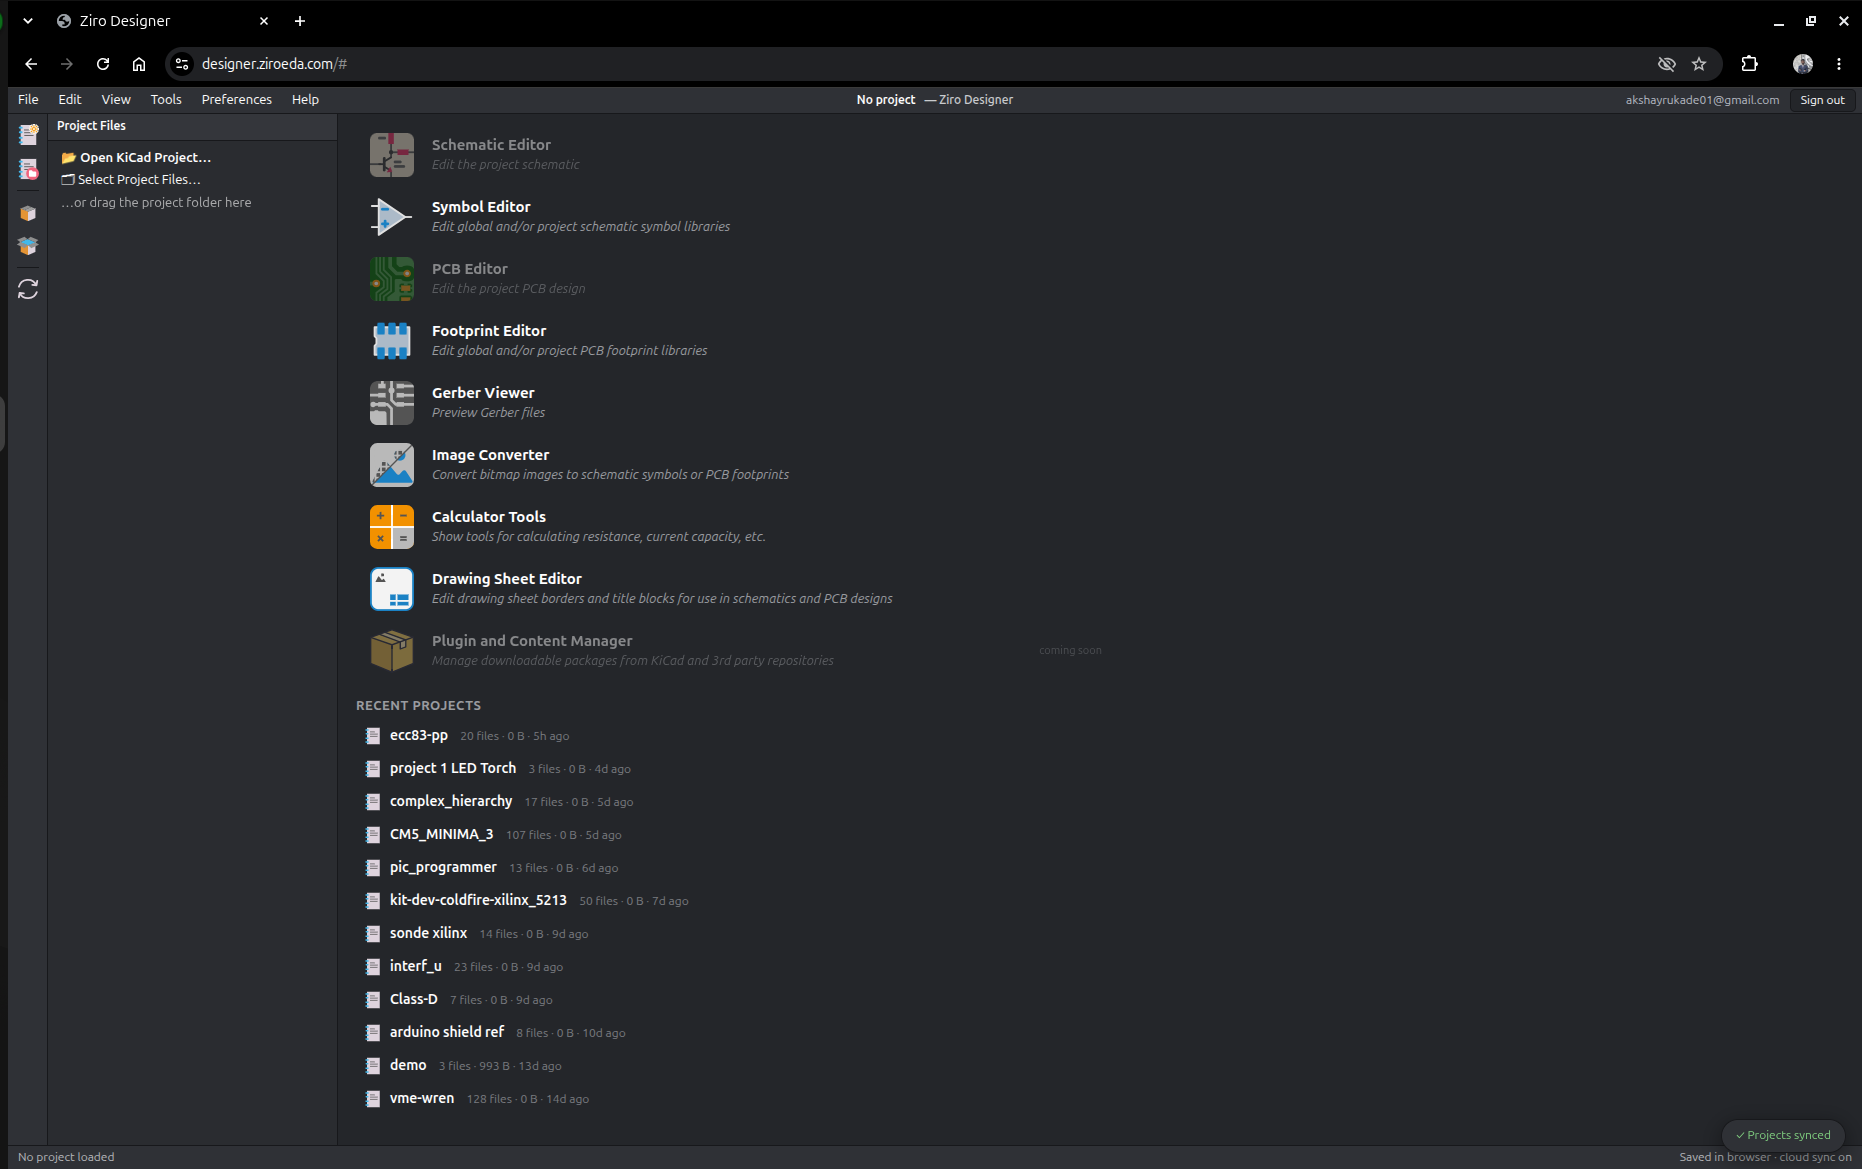The image size is (1862, 1169).
Task: Click the archive project box icon
Action: click(x=28, y=213)
